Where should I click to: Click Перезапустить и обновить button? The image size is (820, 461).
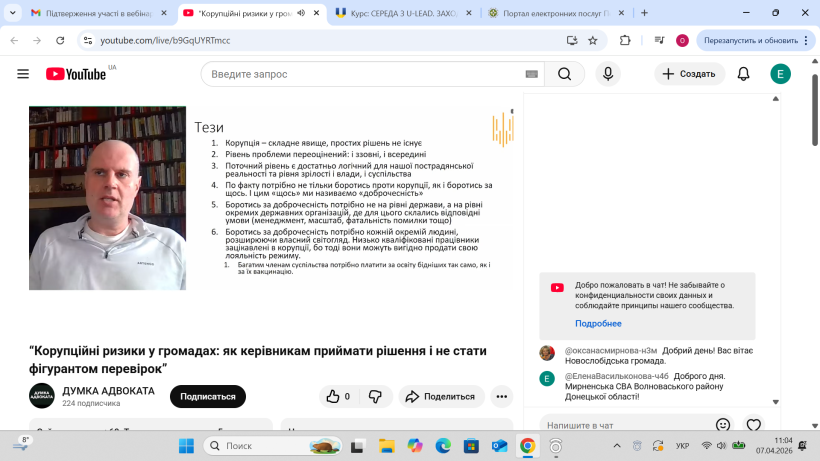(751, 40)
